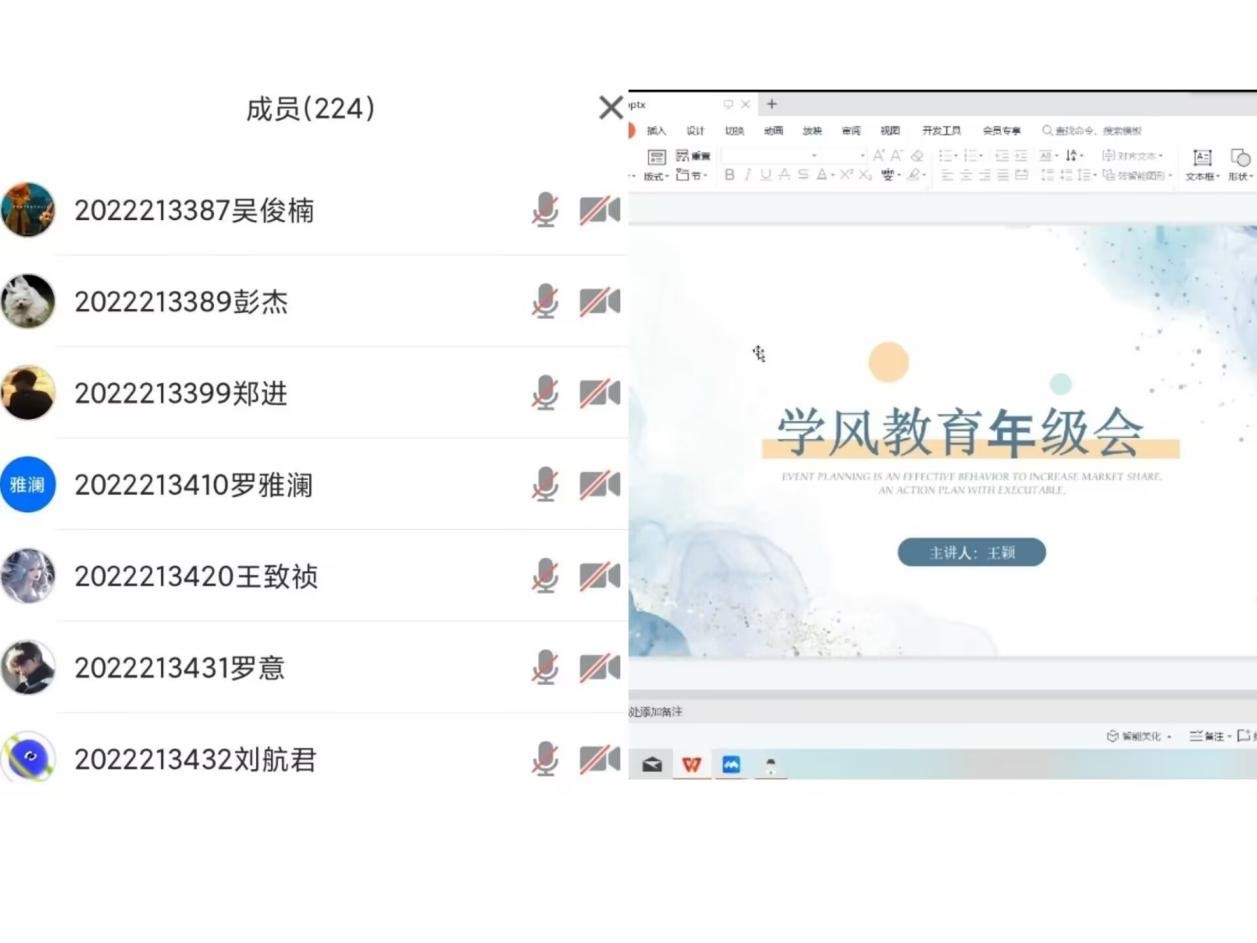
Task: Expand the 备注 notes dropdown
Action: [1211, 736]
